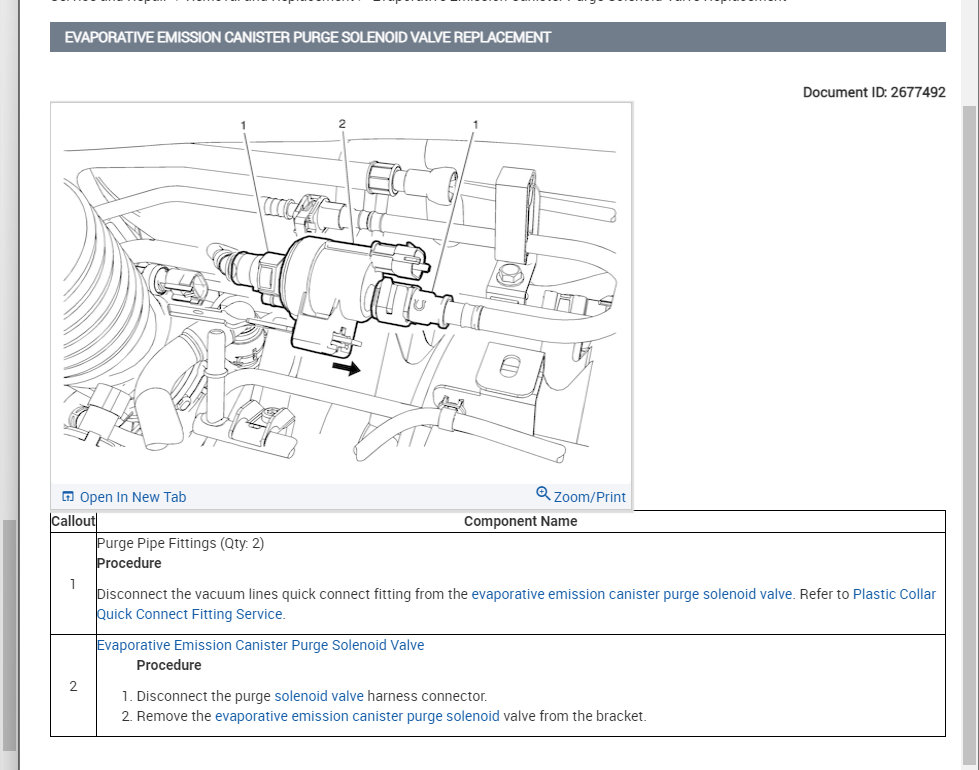
Task: Open the Evaporative Emission Canister Purge Solenoid Valve heading link
Action: click(x=260, y=645)
